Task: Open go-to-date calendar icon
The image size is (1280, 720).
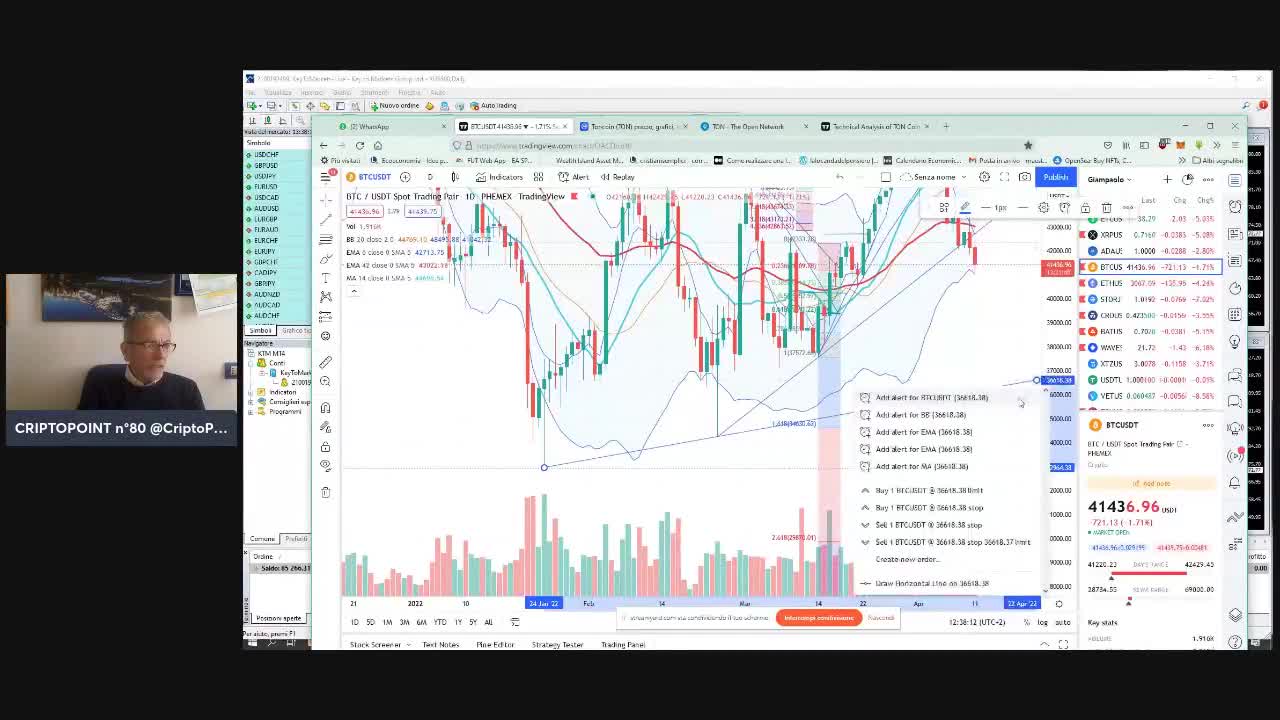Action: [515, 622]
